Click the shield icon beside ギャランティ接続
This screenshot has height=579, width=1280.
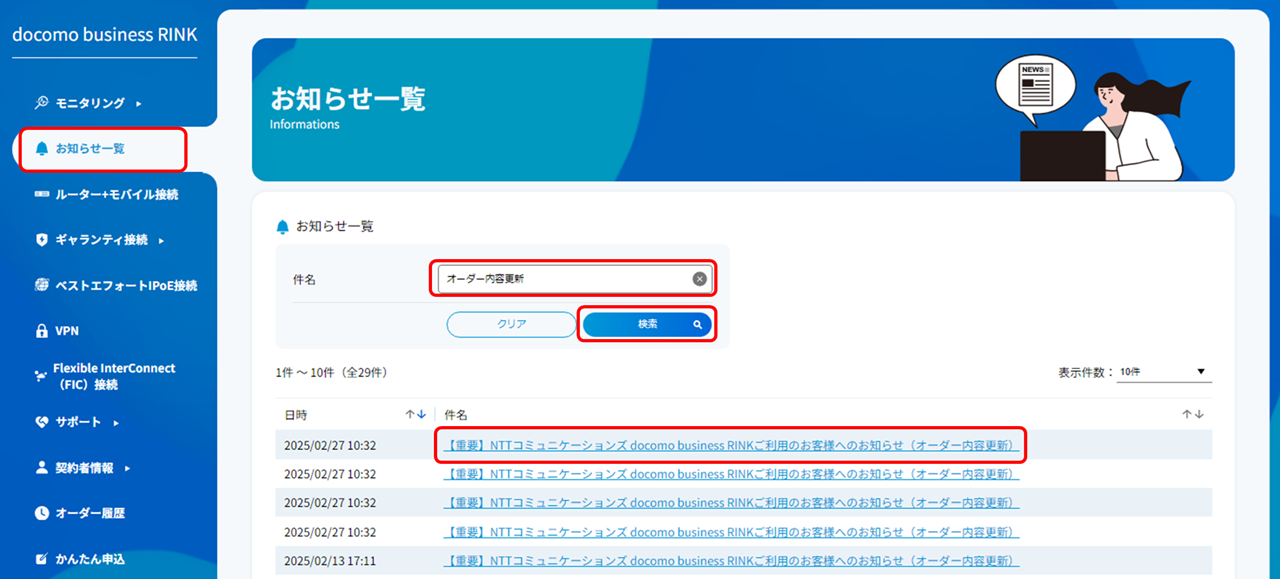tap(41, 240)
